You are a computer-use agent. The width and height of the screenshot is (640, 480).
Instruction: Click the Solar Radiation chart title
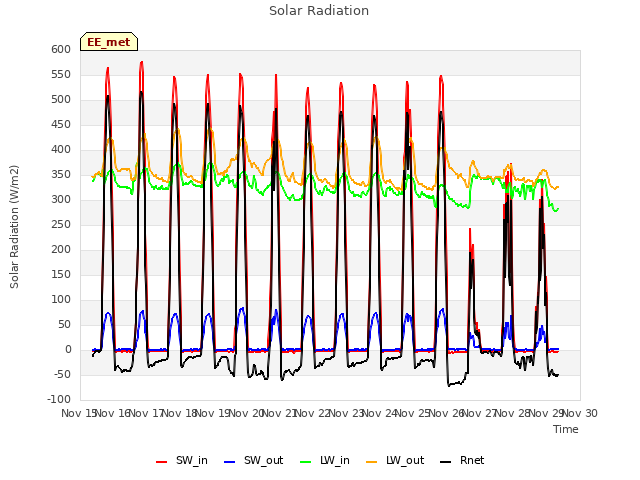tap(319, 11)
